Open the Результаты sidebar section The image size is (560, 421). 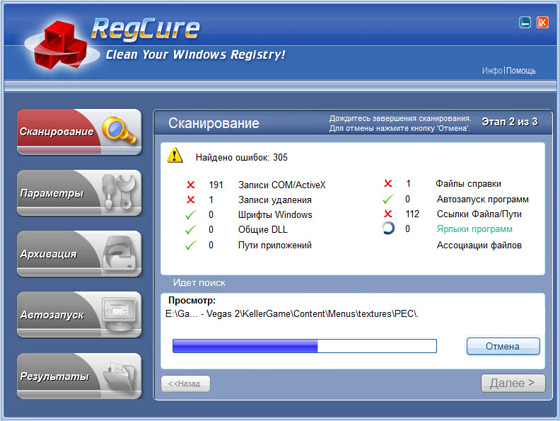79,376
